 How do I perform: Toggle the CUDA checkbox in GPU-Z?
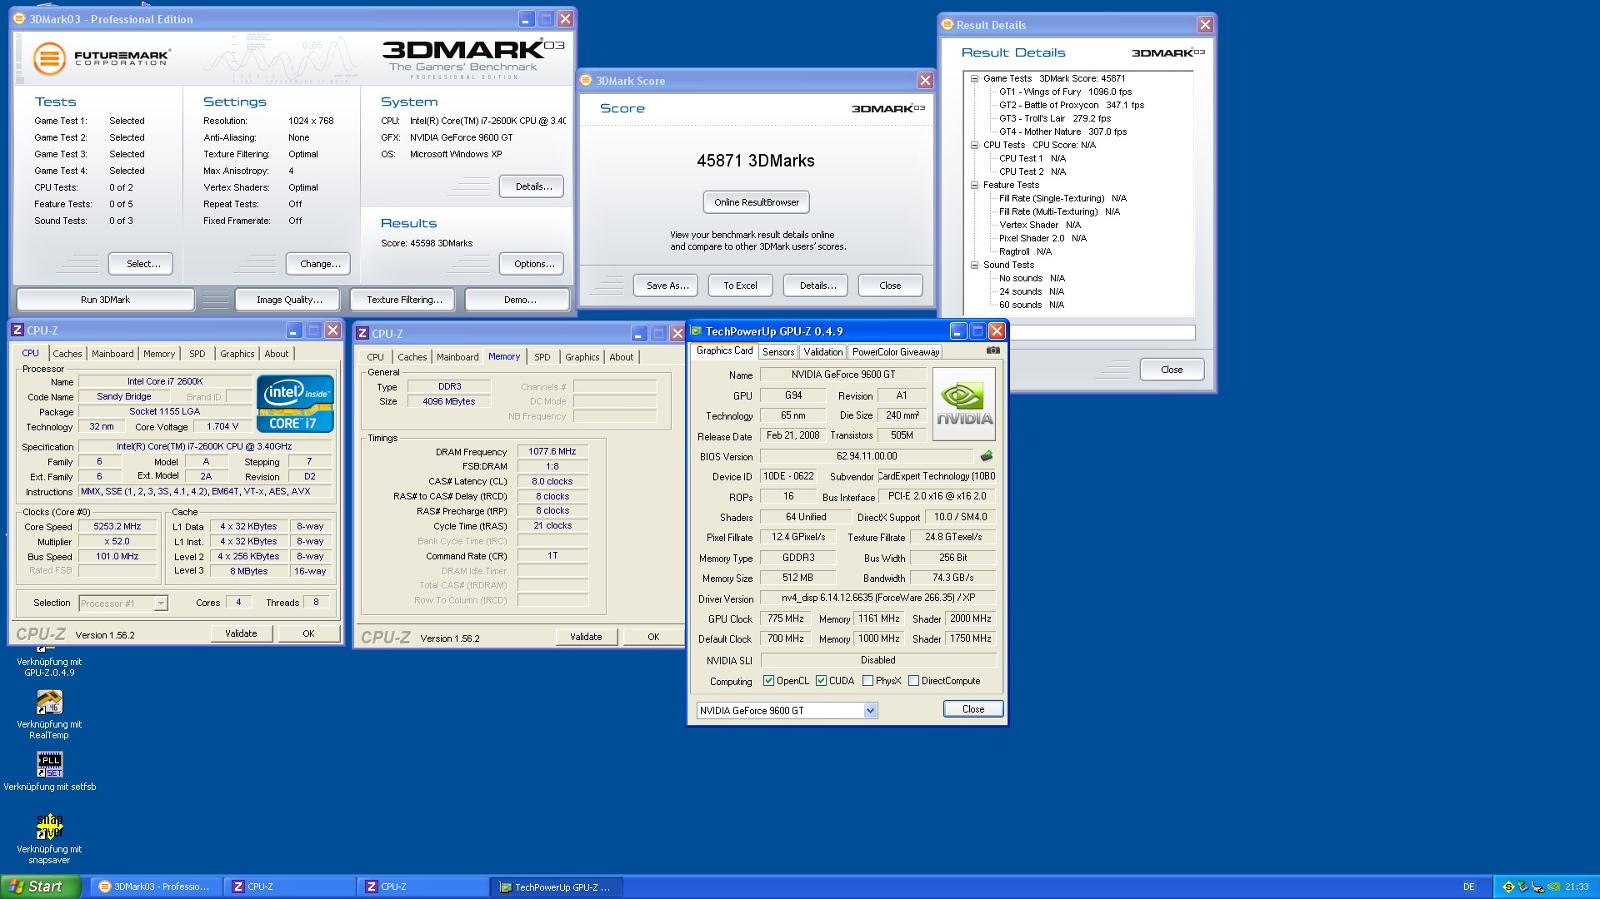pos(821,681)
